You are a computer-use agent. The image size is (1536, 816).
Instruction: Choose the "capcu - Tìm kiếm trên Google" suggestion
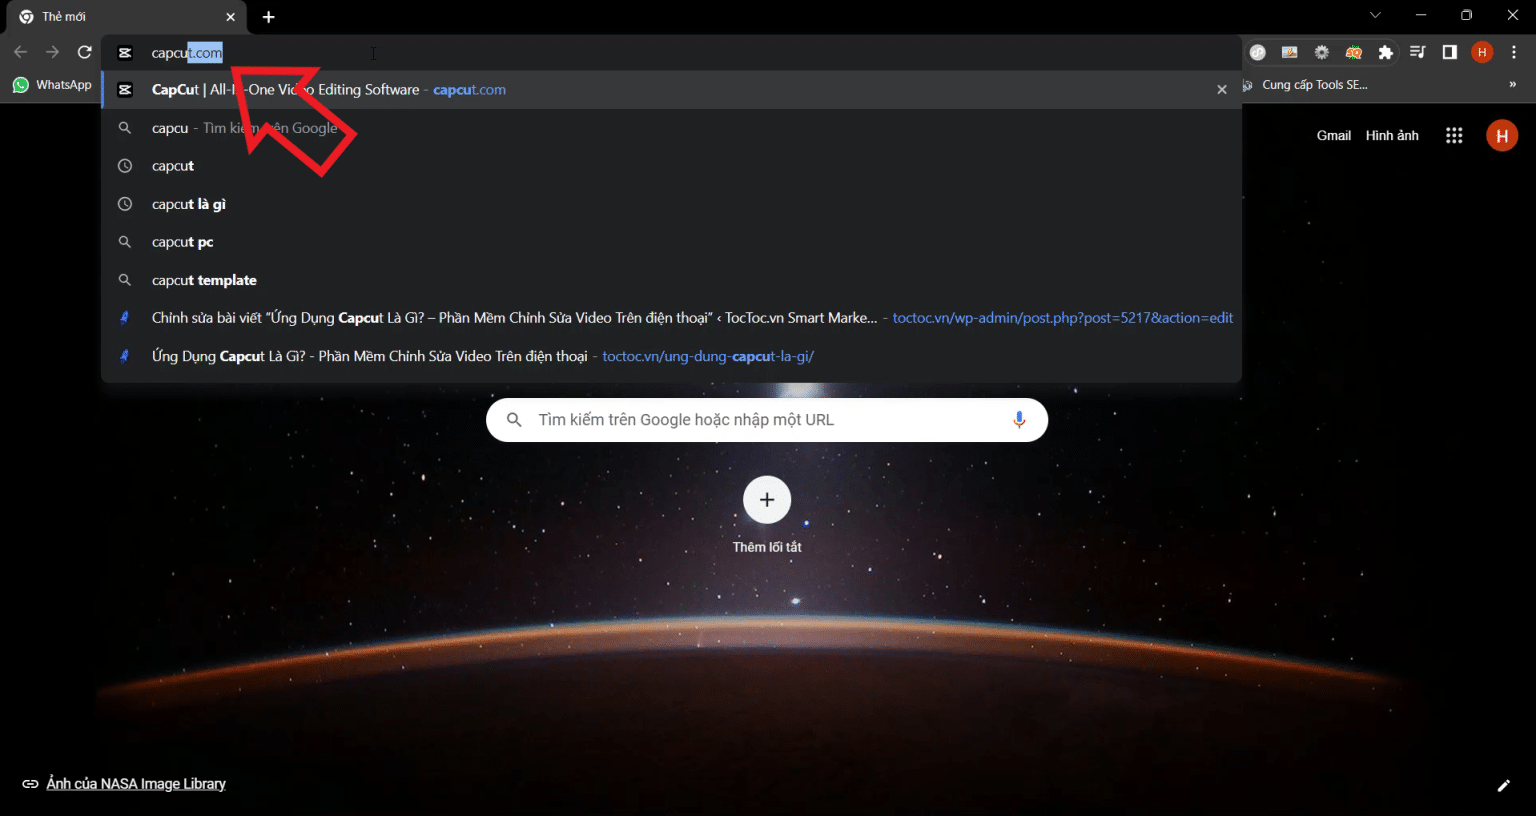tap(671, 128)
